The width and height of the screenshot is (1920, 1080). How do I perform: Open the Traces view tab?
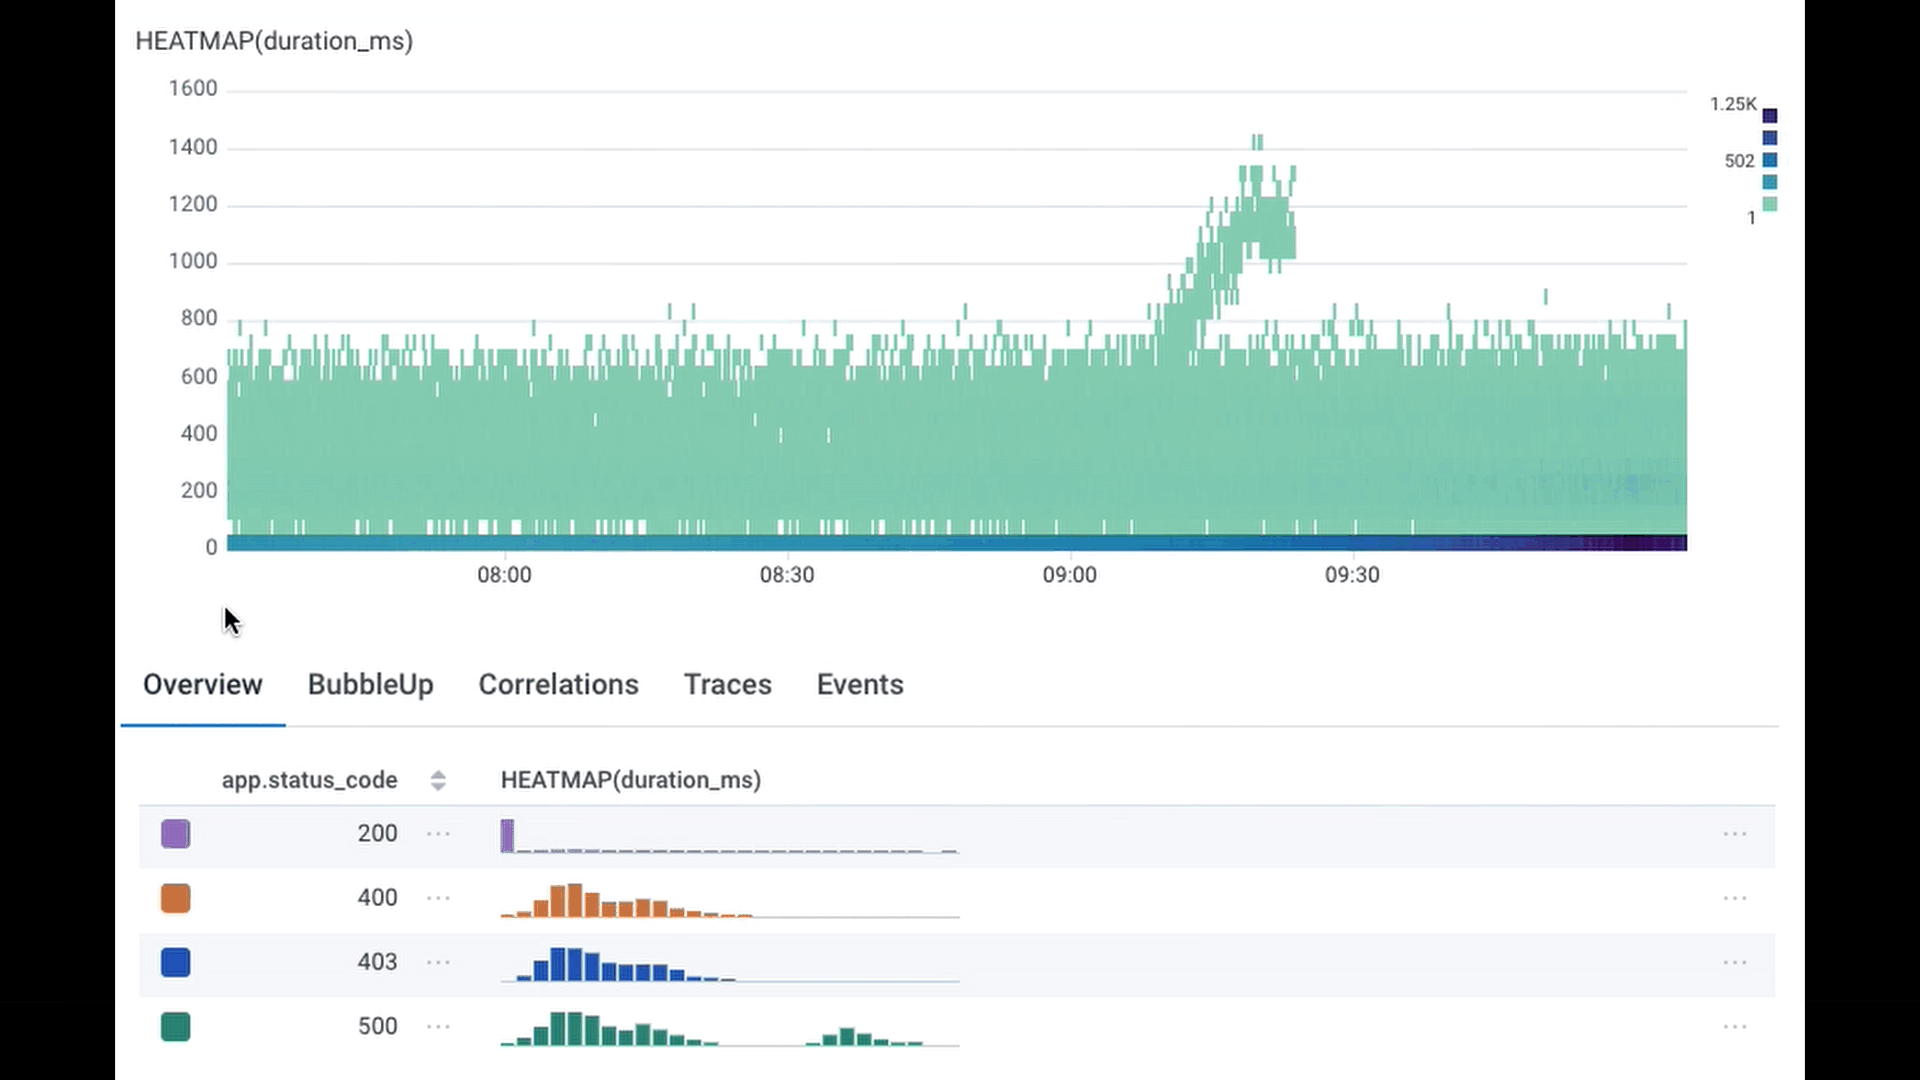click(x=728, y=684)
